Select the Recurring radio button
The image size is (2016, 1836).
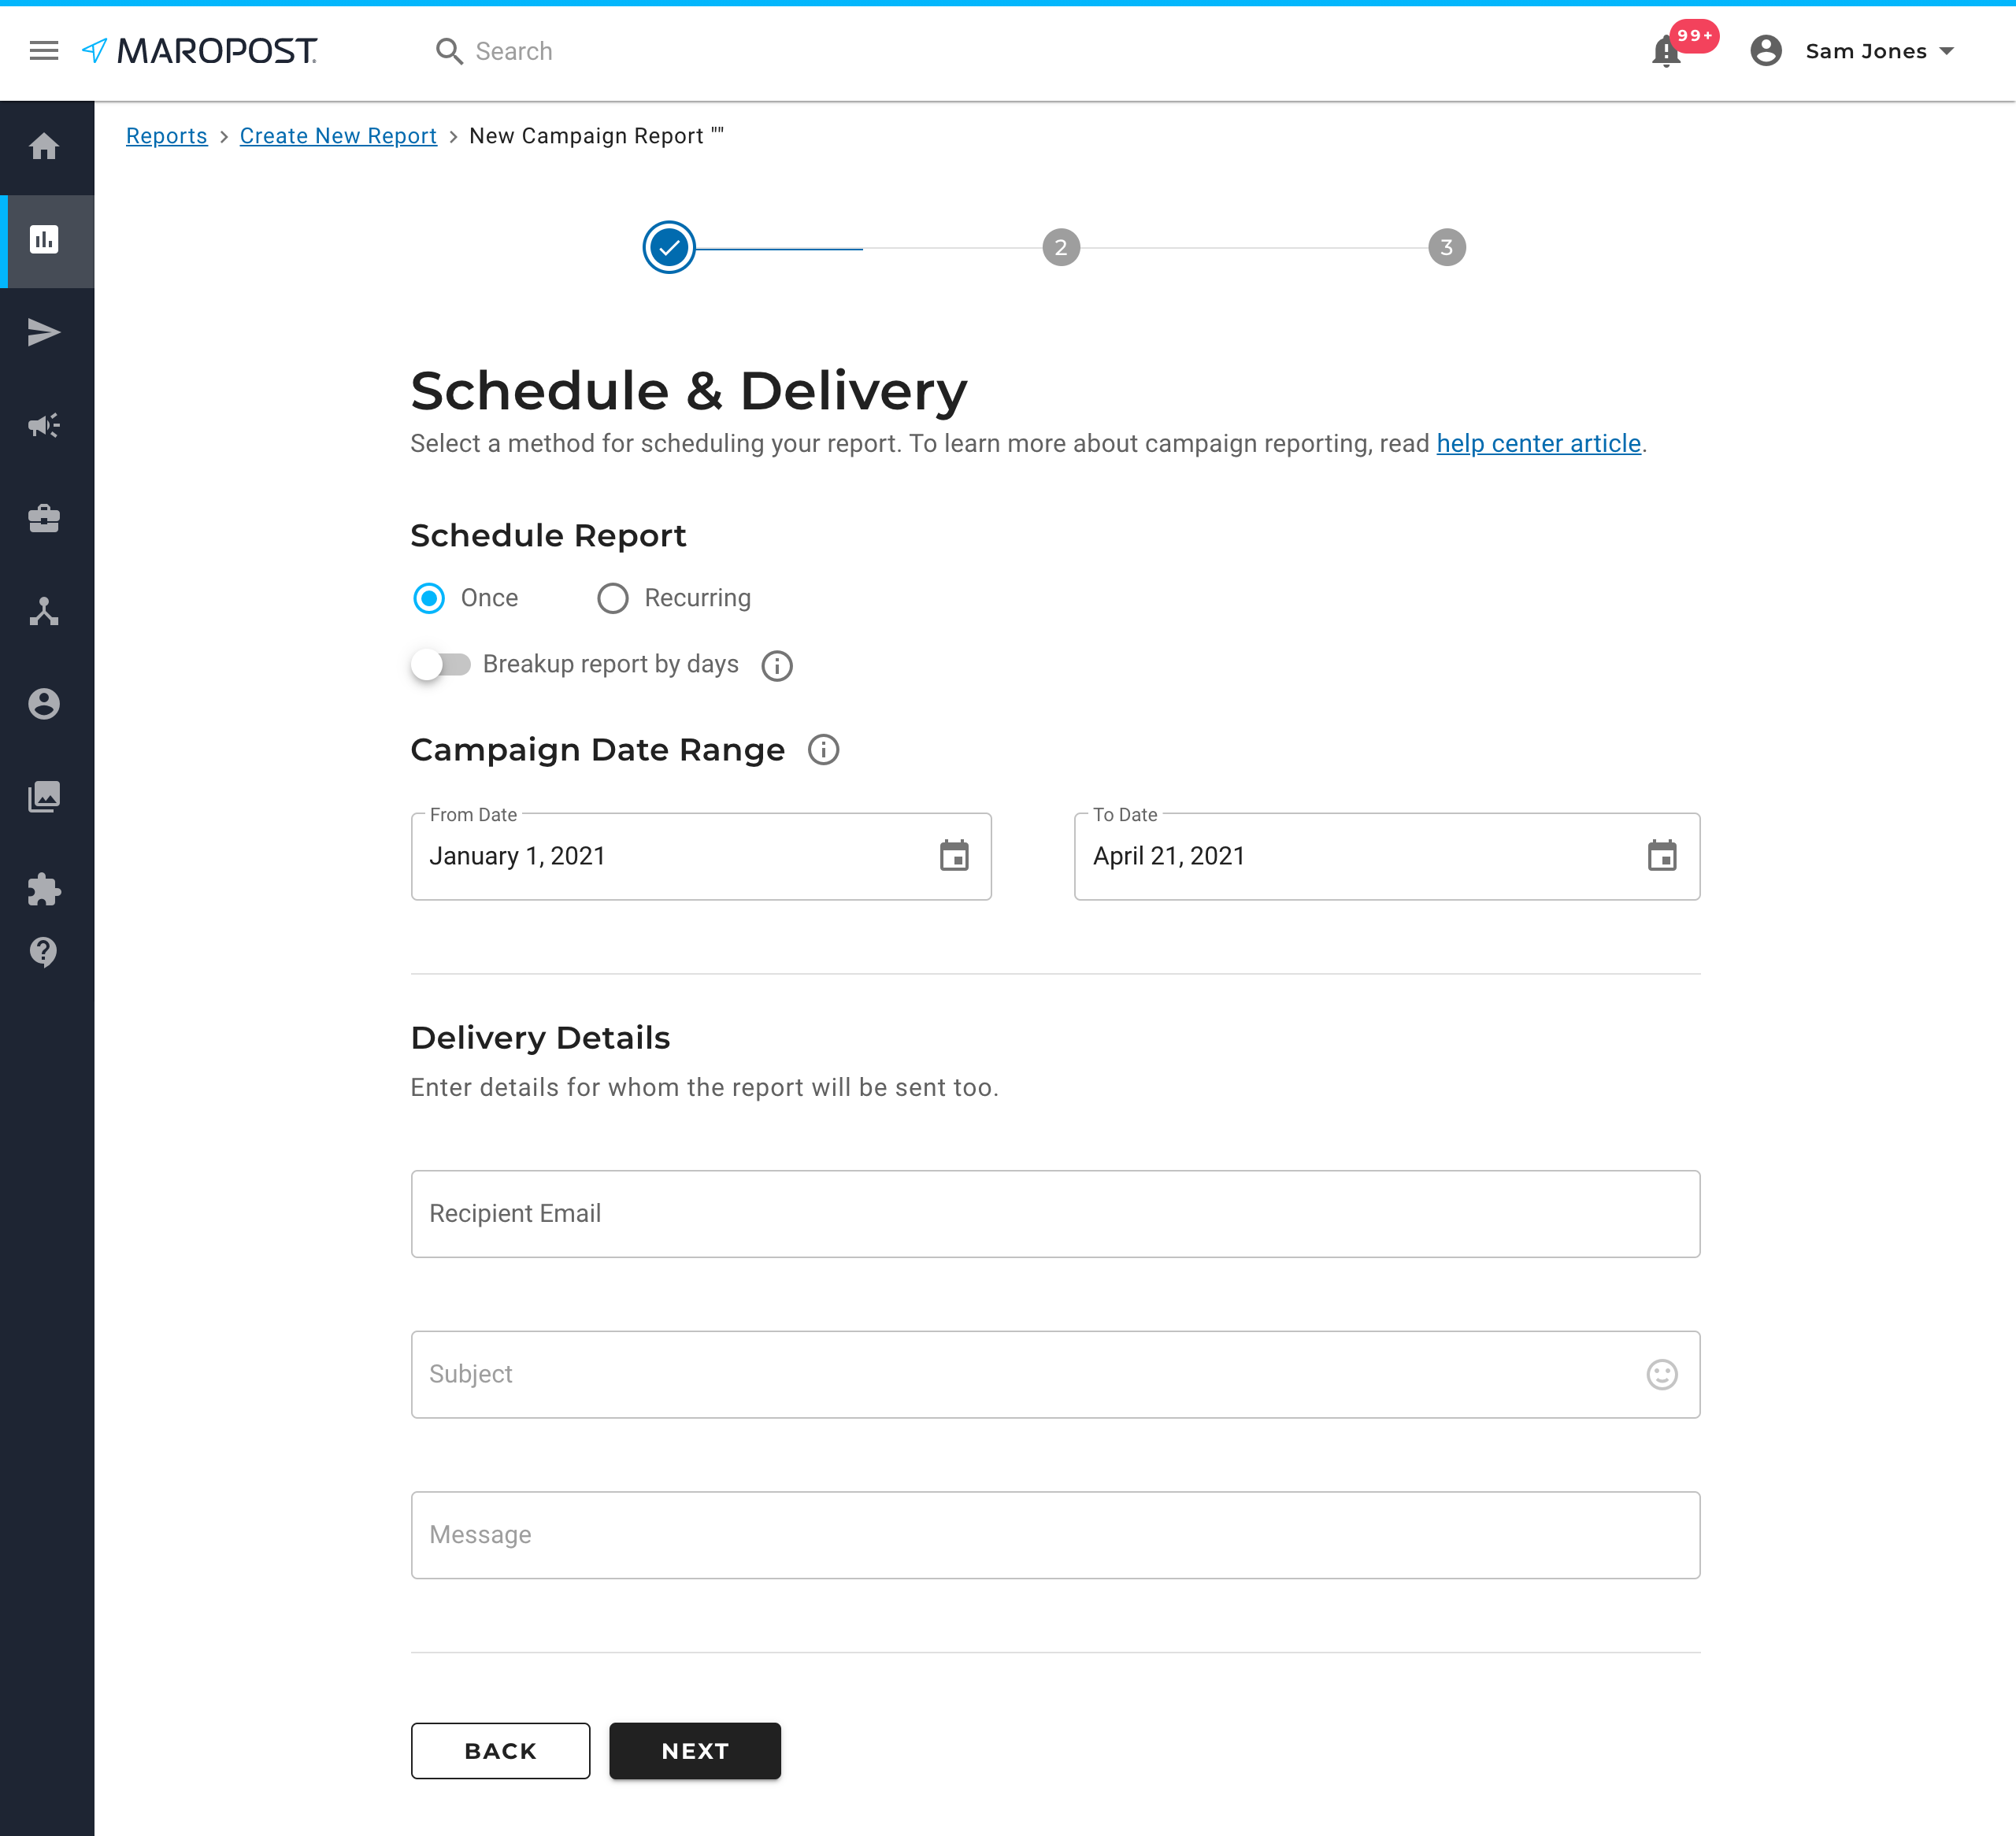[612, 598]
